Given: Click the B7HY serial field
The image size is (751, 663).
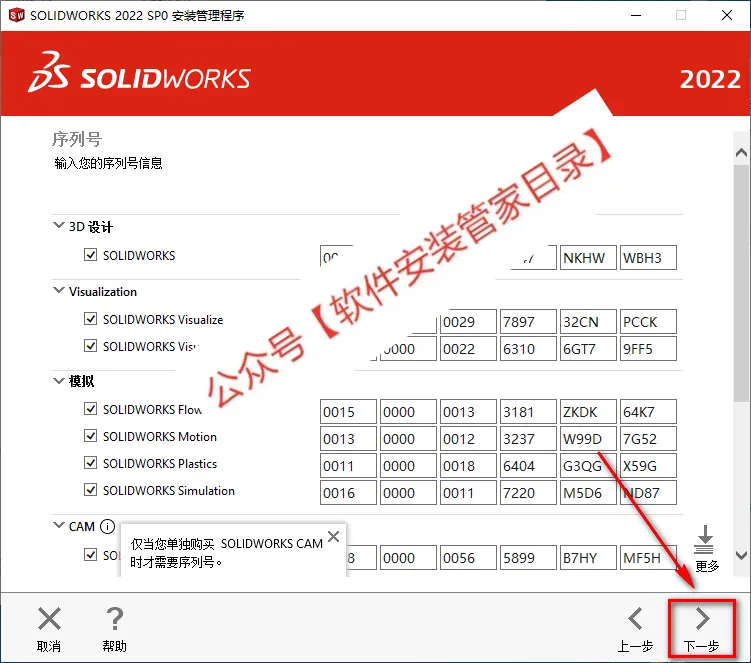Looking at the screenshot, I should [x=588, y=558].
